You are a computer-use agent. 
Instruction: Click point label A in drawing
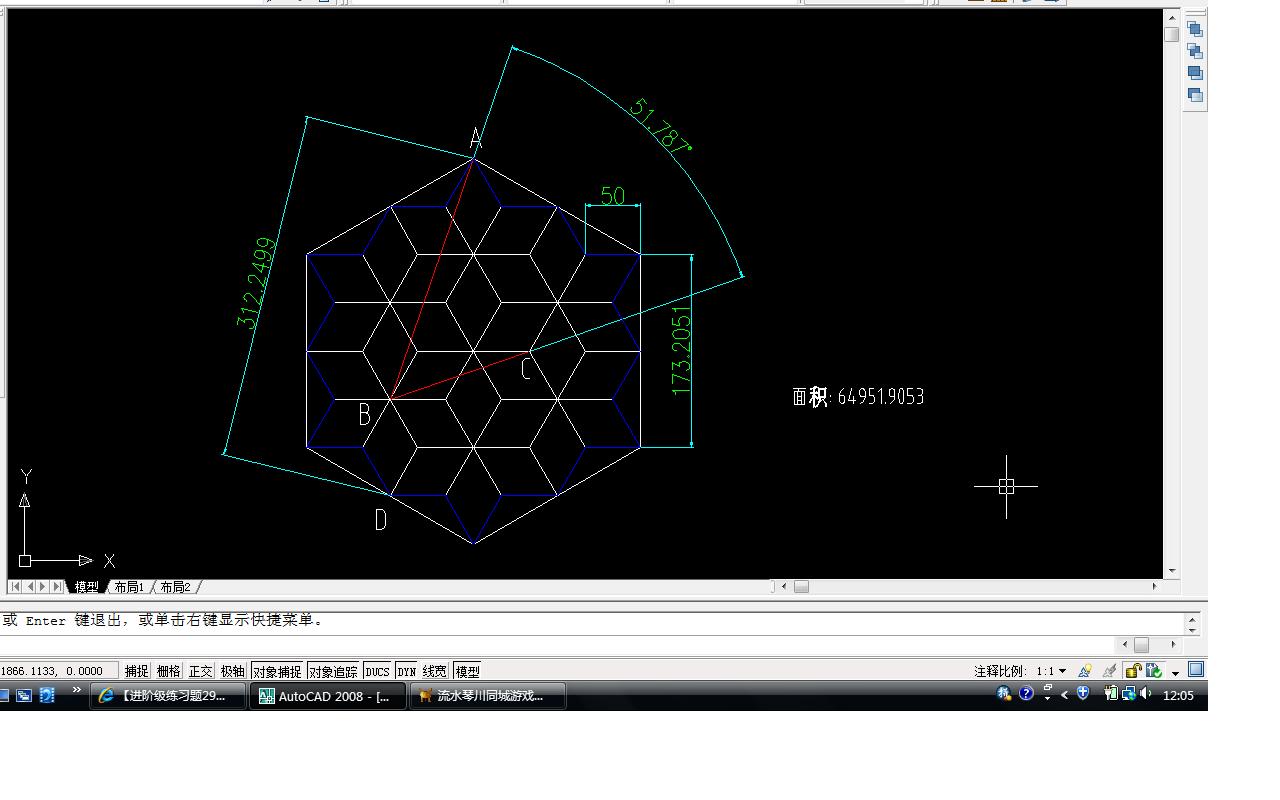pos(477,138)
